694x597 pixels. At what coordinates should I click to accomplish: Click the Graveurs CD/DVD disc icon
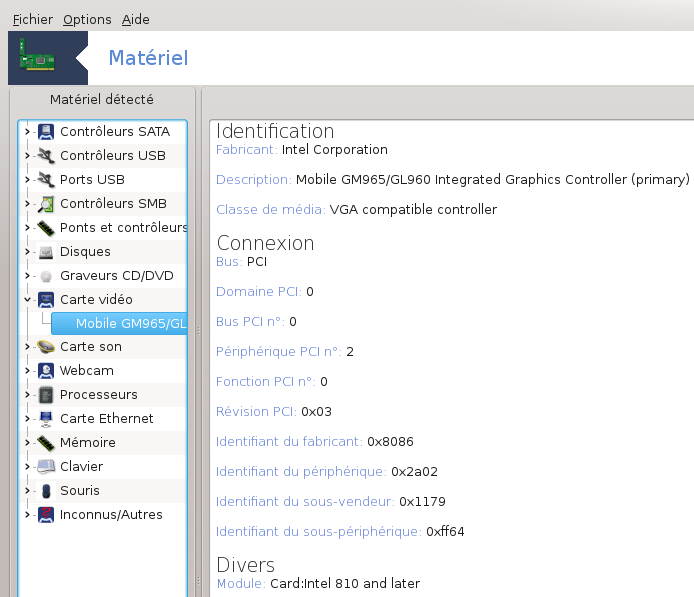[x=46, y=276]
